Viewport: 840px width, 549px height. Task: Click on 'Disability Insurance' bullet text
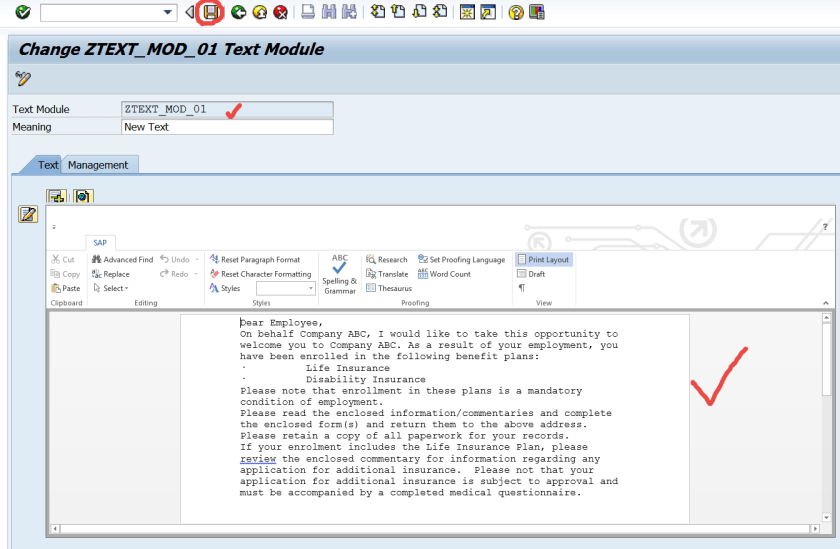[x=365, y=379]
